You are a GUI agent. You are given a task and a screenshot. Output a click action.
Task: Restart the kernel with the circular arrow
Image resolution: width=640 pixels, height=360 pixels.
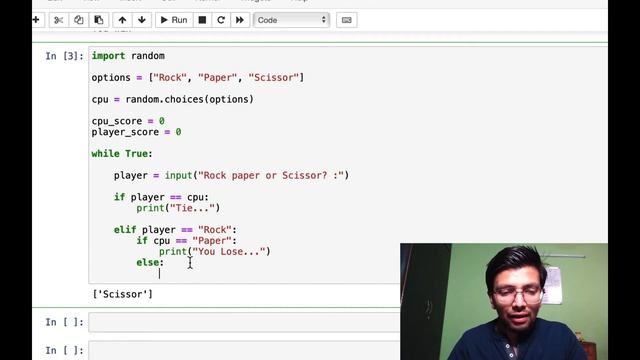tap(221, 20)
